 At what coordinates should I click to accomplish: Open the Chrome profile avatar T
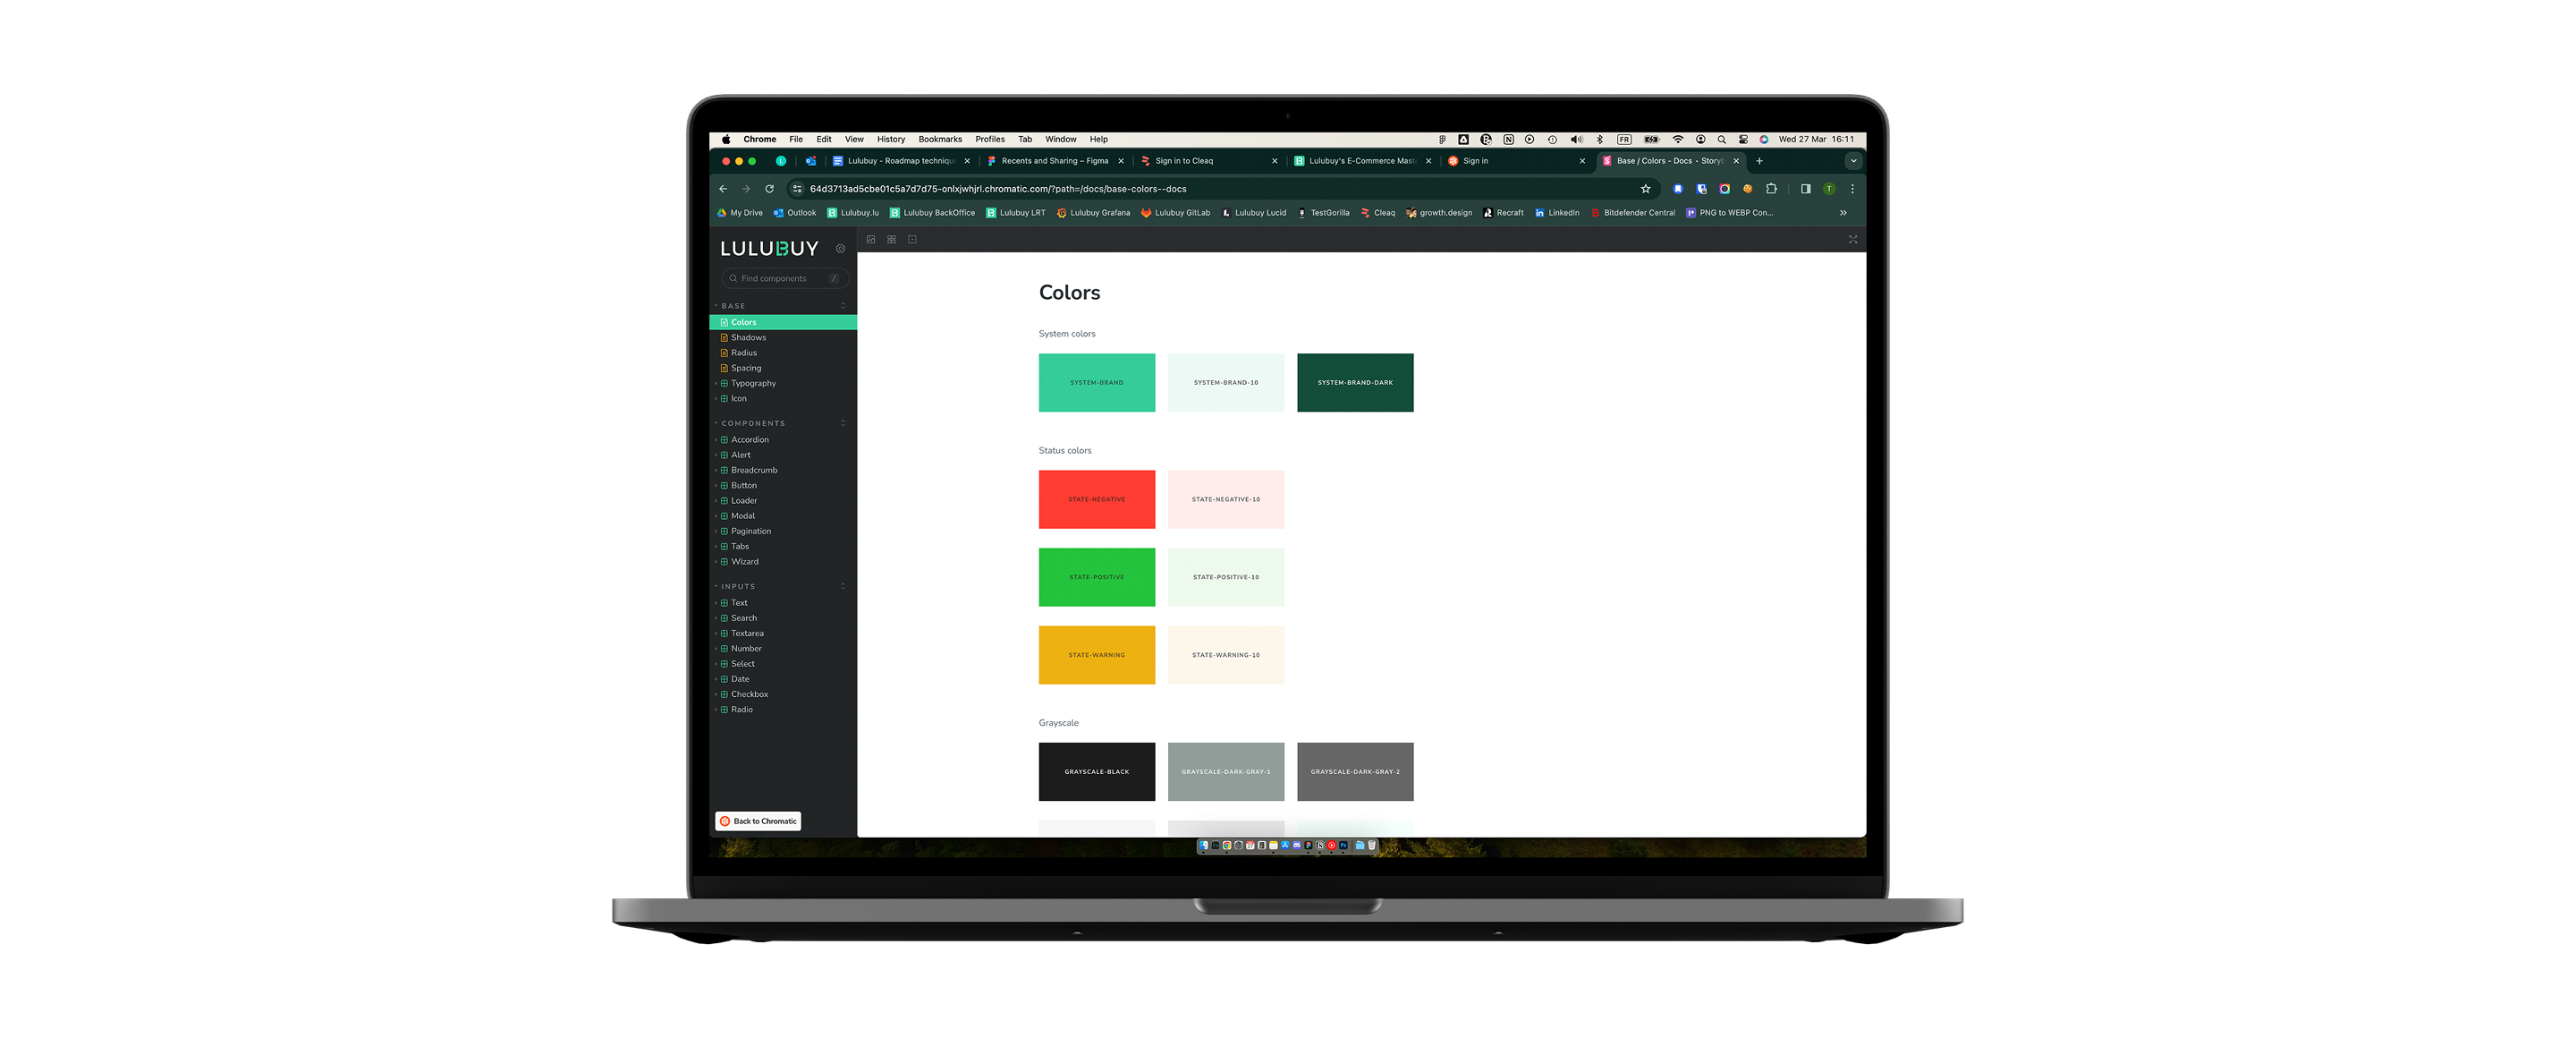[x=1829, y=189]
